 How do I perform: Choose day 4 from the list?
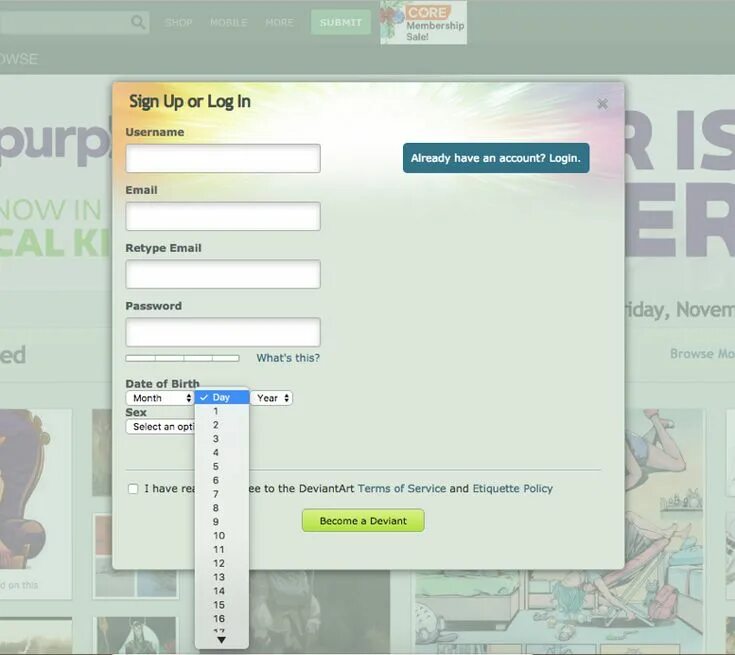222,452
